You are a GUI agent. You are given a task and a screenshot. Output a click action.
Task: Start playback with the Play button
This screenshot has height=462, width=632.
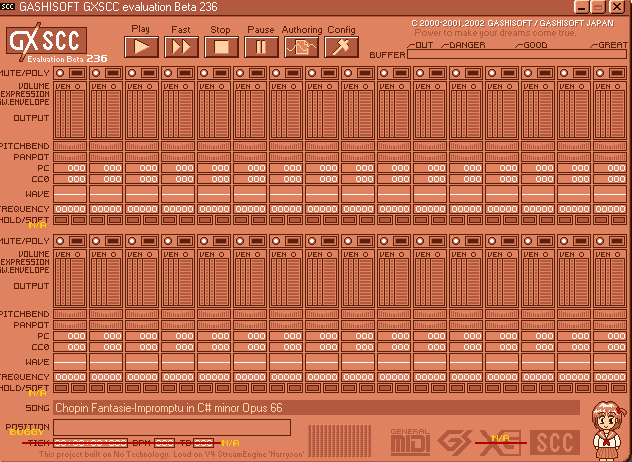point(141,47)
